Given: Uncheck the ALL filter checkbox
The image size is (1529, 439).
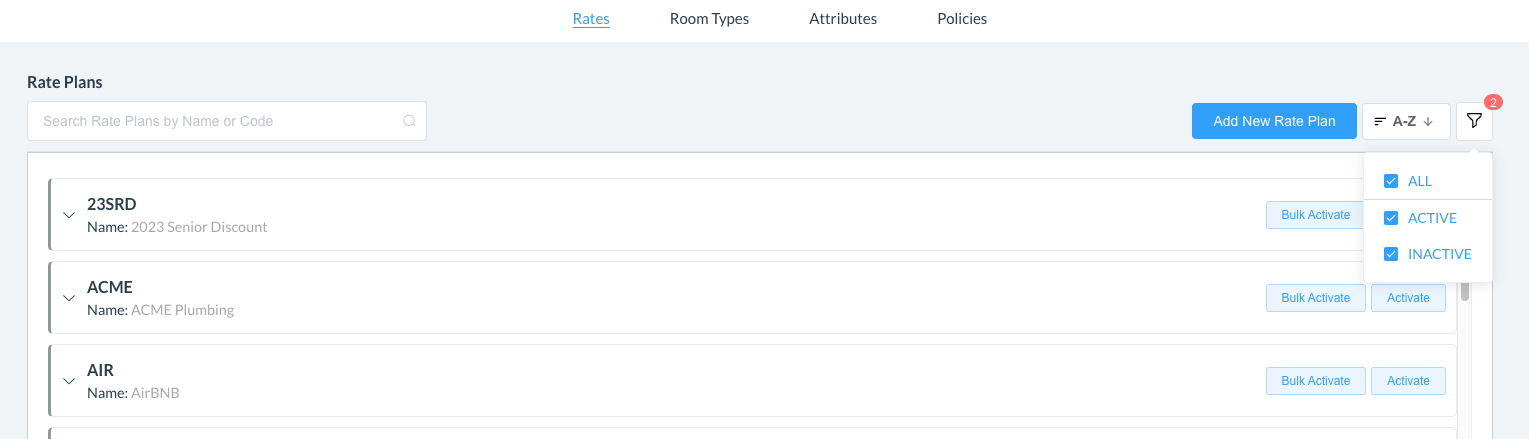Looking at the screenshot, I should (x=1390, y=181).
